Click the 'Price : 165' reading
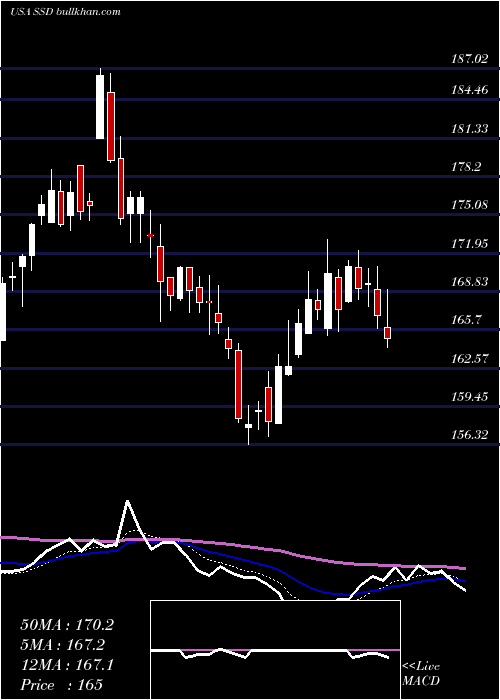 pyautogui.click(x=61, y=685)
